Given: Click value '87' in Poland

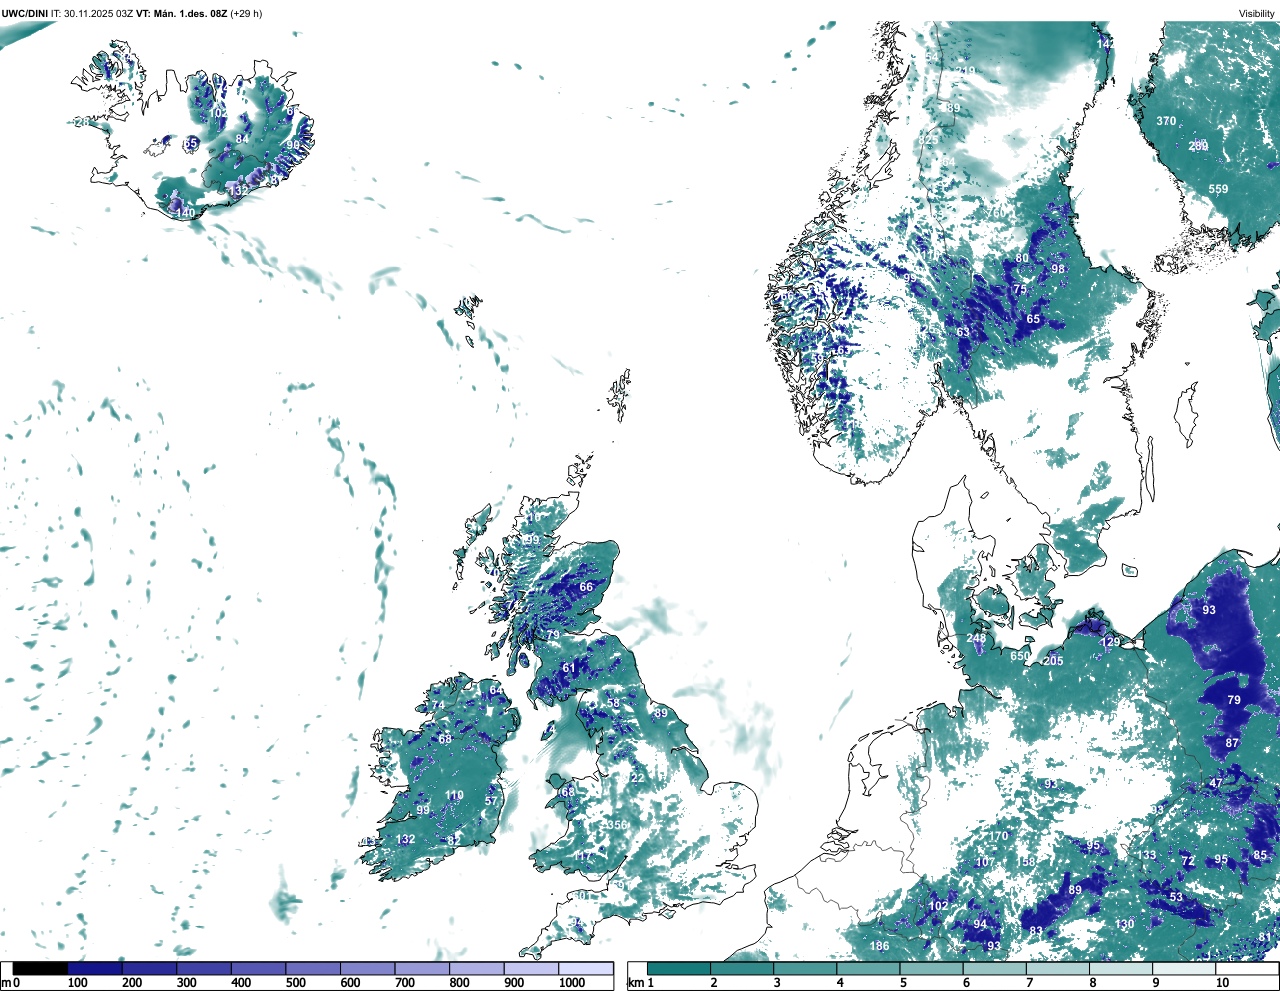Looking at the screenshot, I should point(1232,743).
